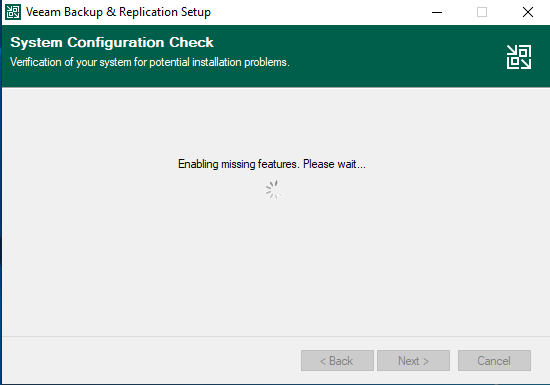Click the Veeam icon in the title bar
550x385 pixels.
point(13,12)
